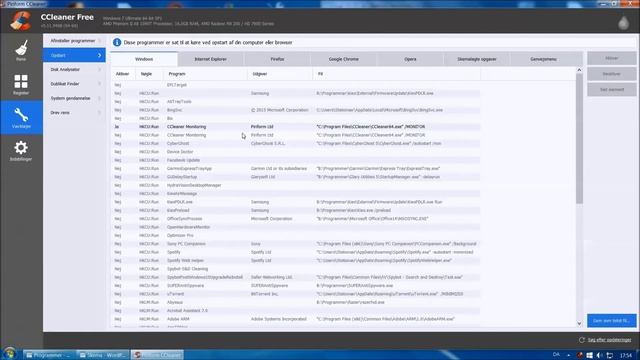Select the Acrobat Assistant 7.0 entry

pyautogui.click(x=296, y=311)
